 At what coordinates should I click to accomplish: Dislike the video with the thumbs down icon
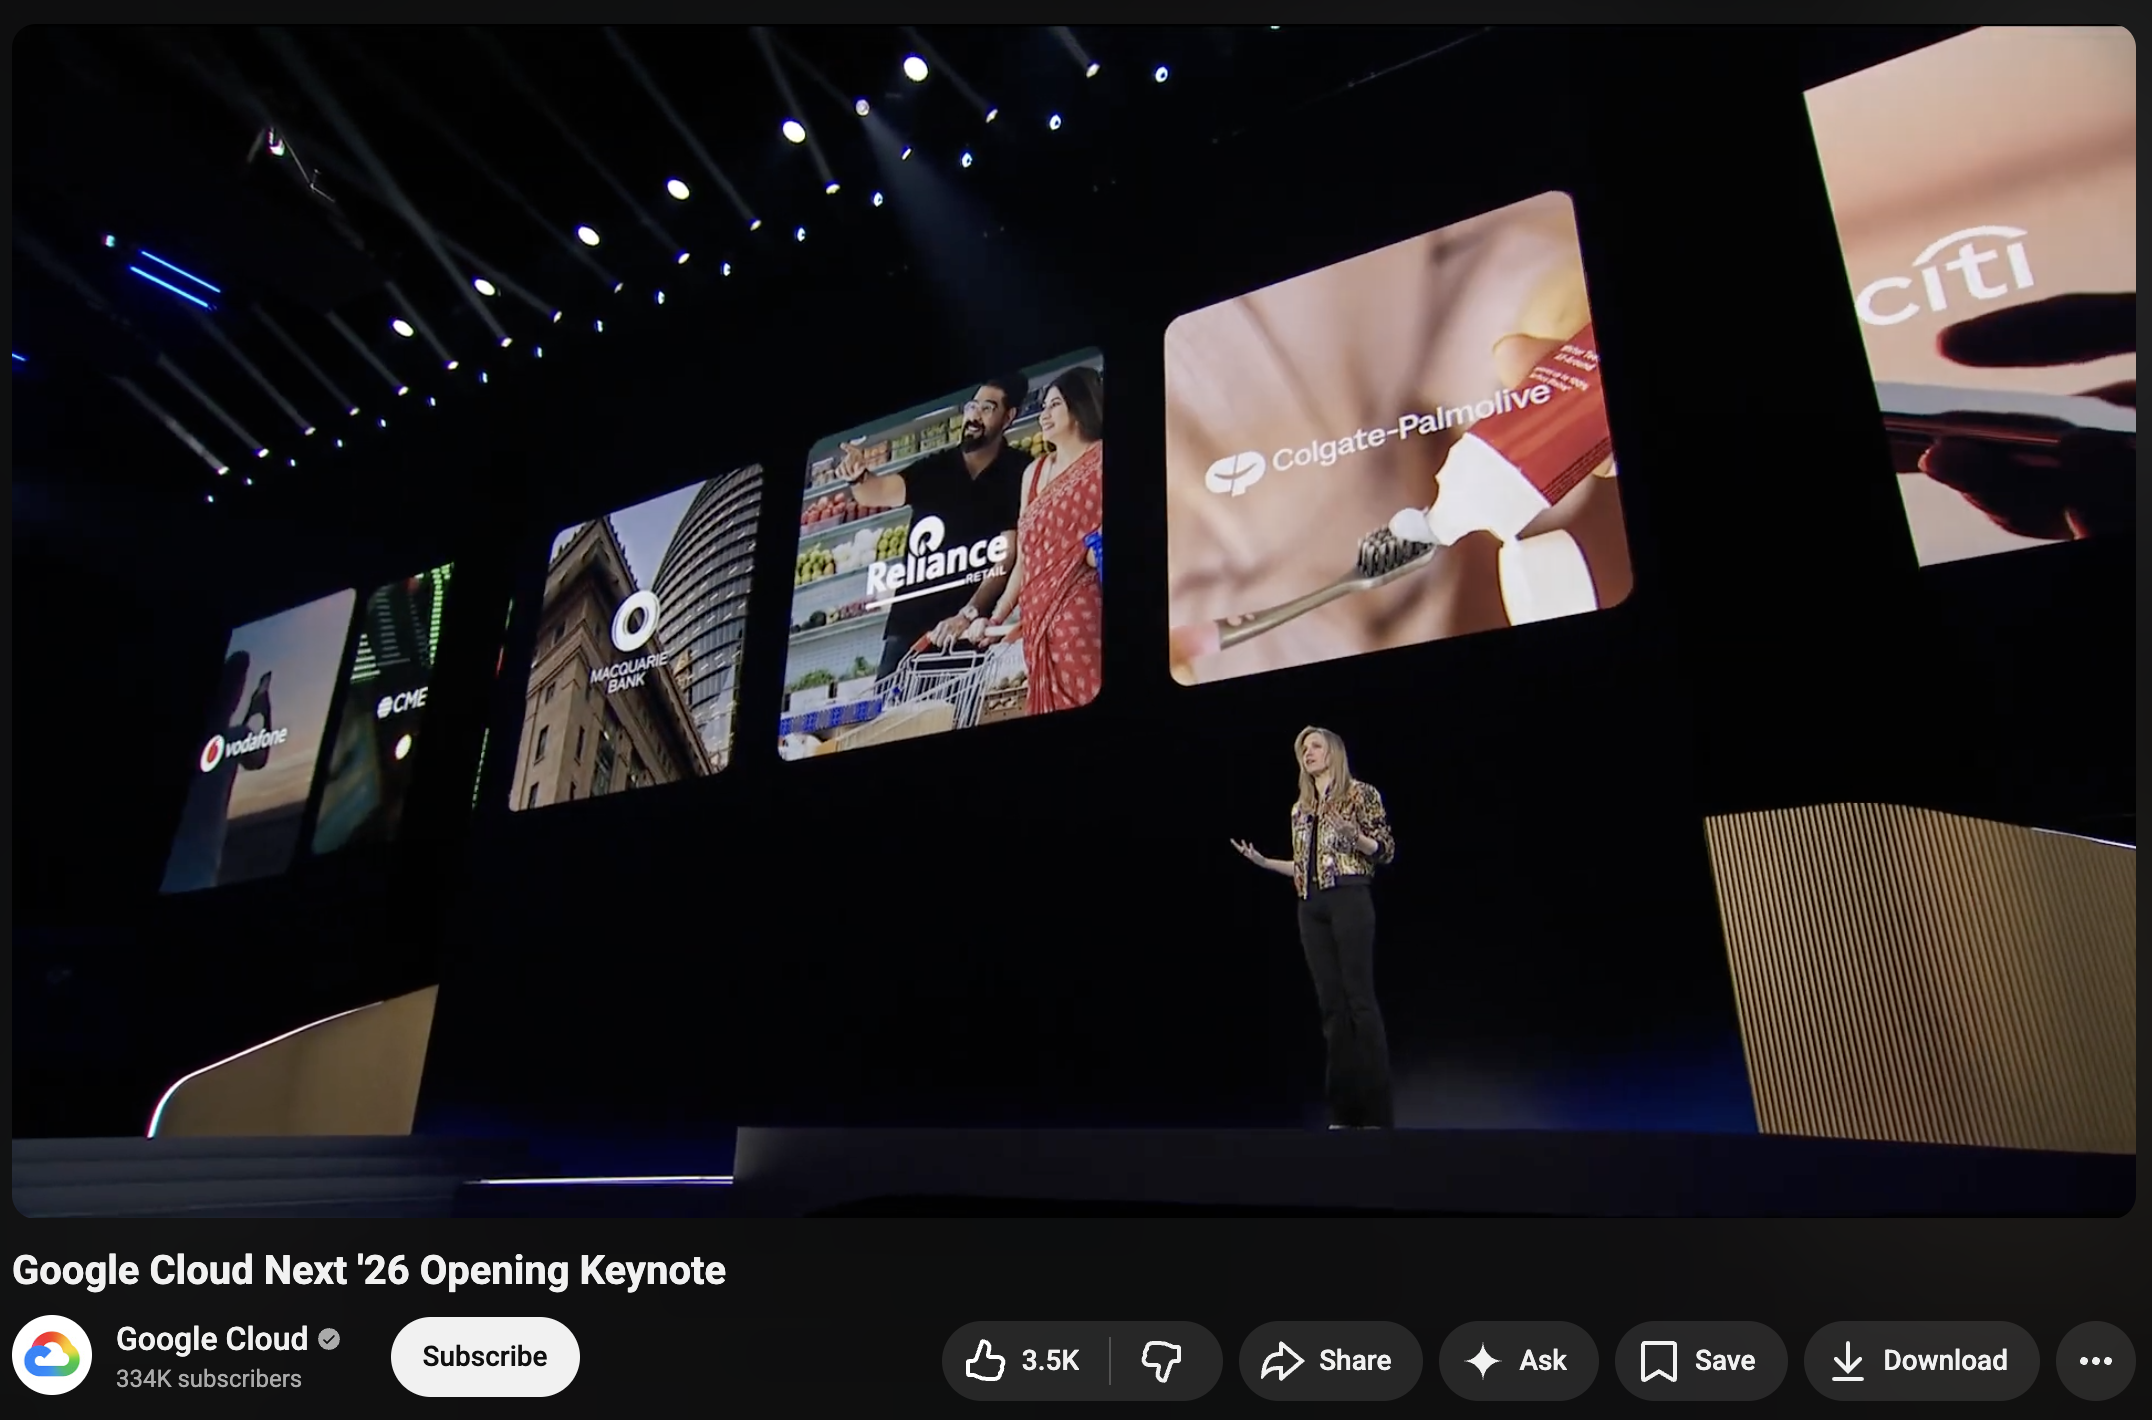tap(1162, 1360)
